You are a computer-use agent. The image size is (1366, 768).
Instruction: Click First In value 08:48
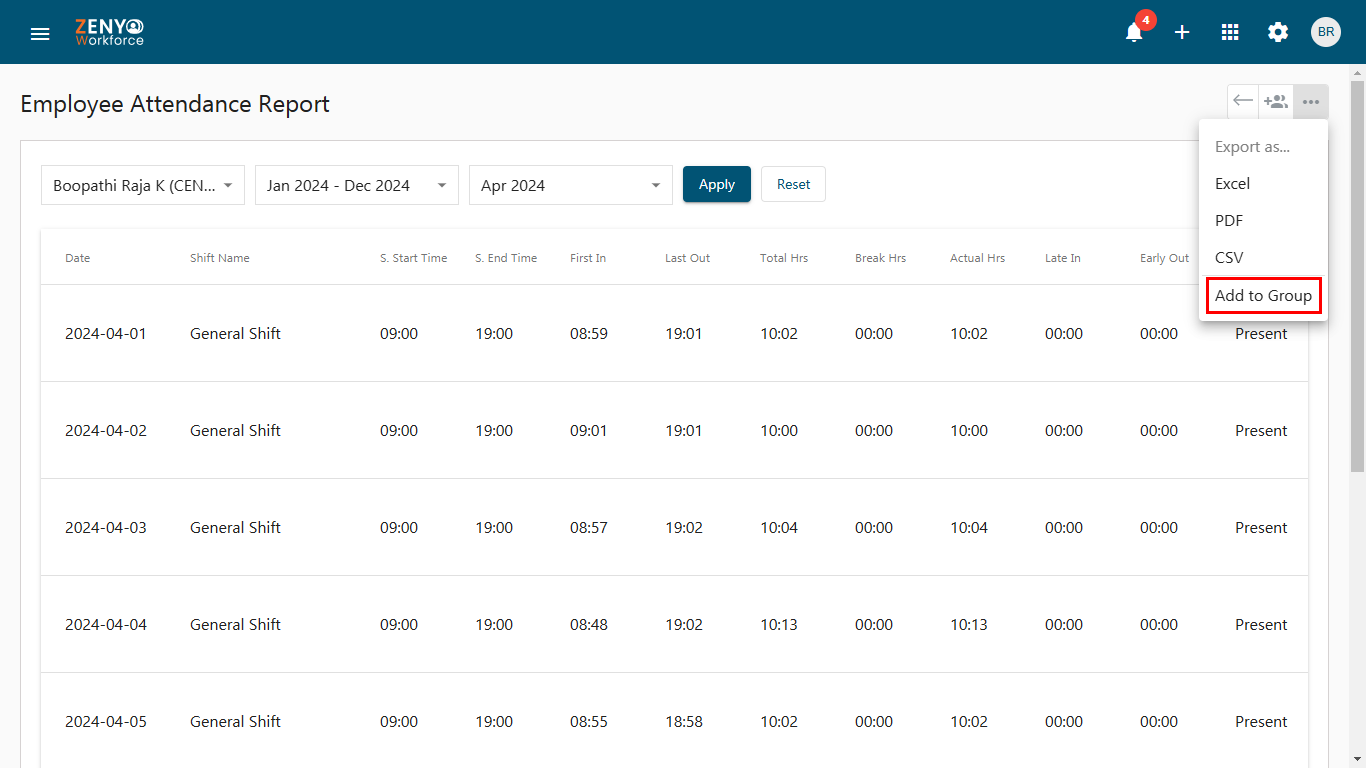589,625
